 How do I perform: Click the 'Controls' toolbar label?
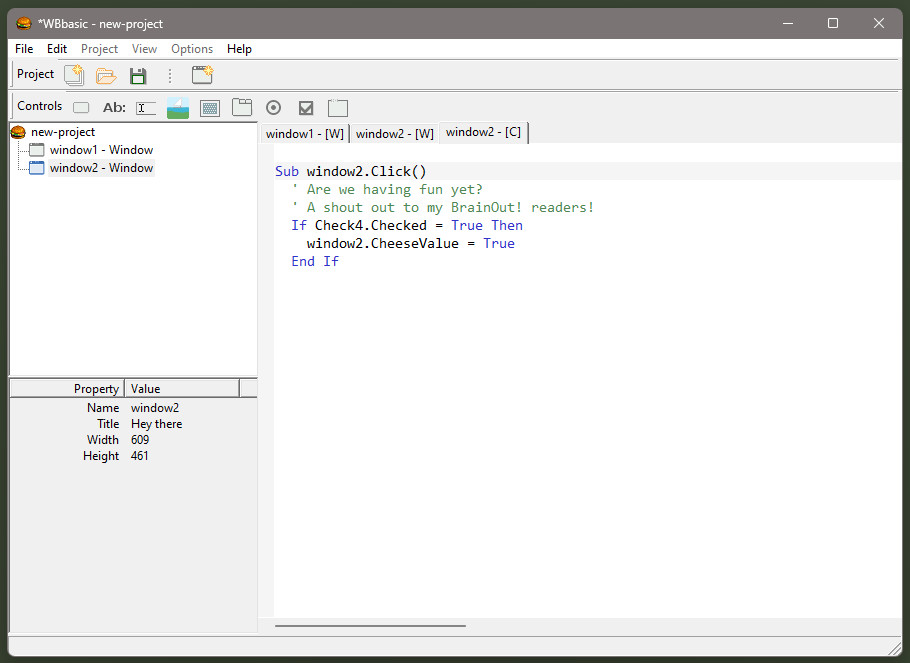[x=39, y=106]
